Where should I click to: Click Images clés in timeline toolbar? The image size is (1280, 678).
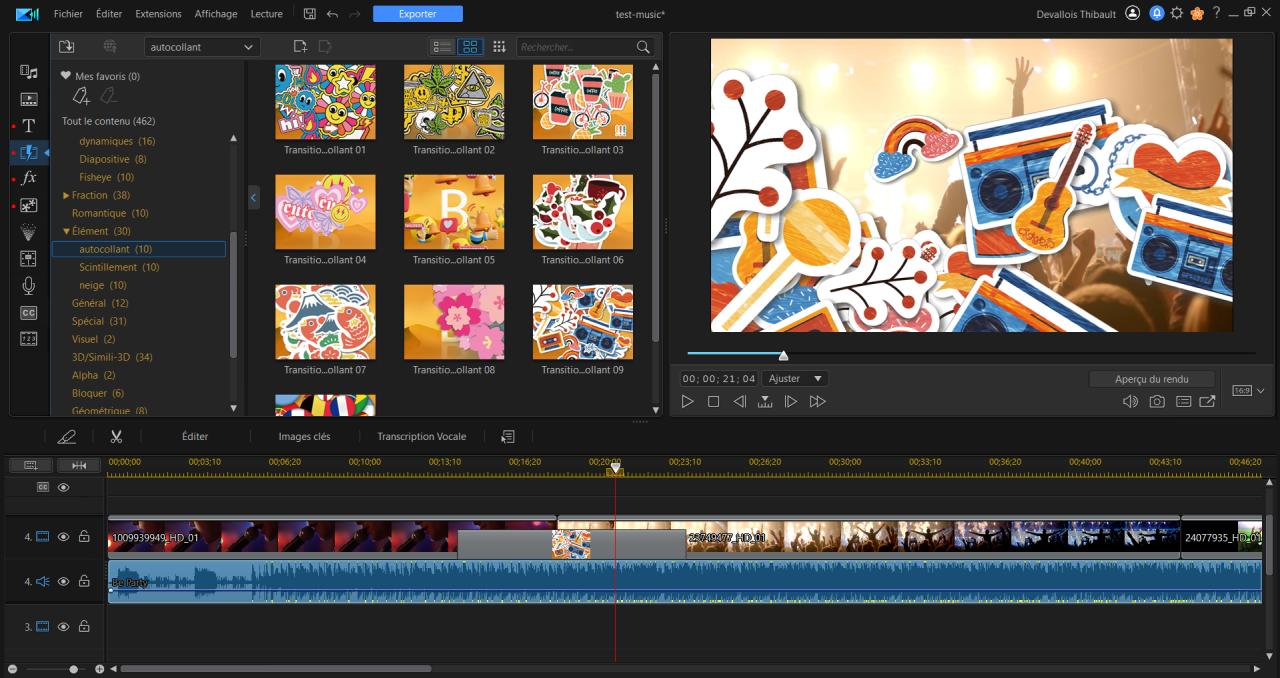pyautogui.click(x=304, y=436)
